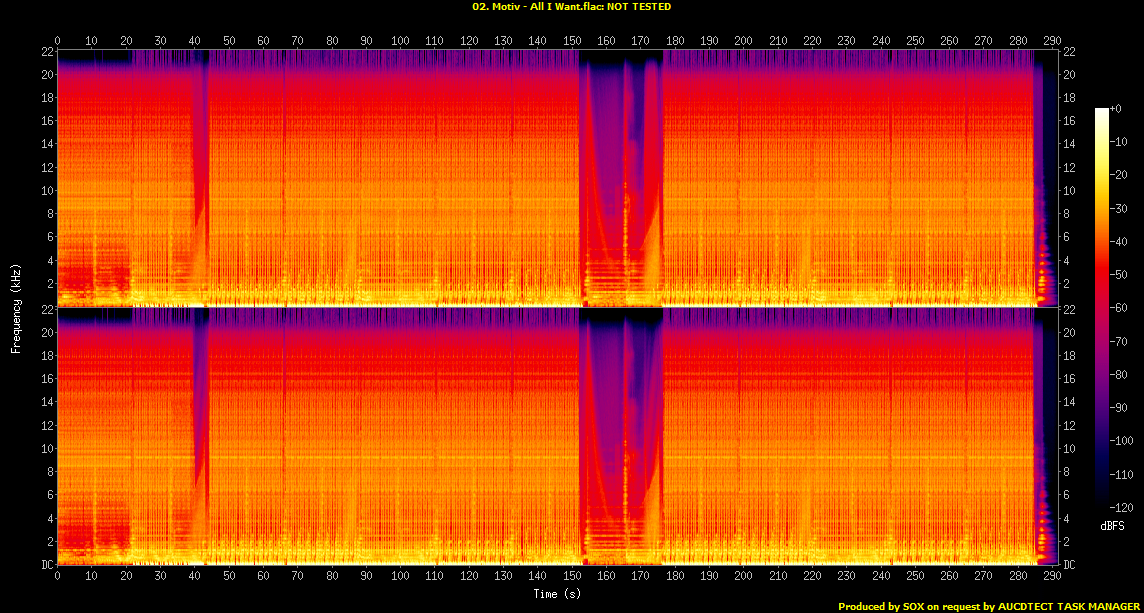Click the "100" tick on the lower time axis

[x=400, y=576]
